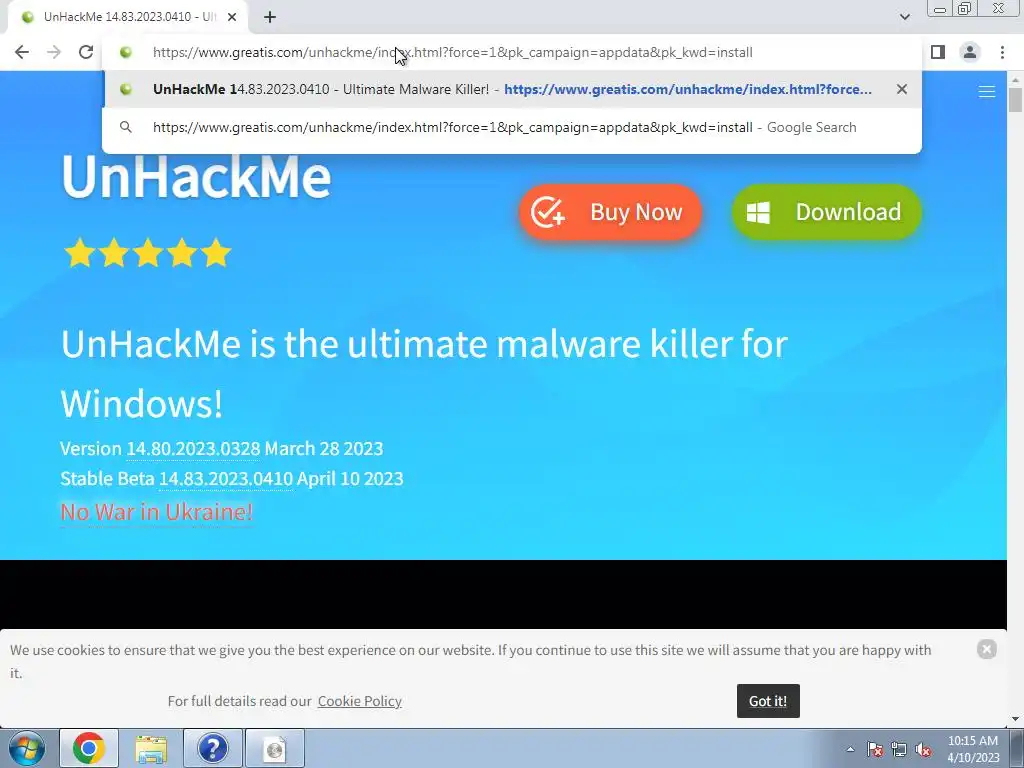The width and height of the screenshot is (1024, 768).
Task: Click the installer disc taskbar icon
Action: [274, 748]
